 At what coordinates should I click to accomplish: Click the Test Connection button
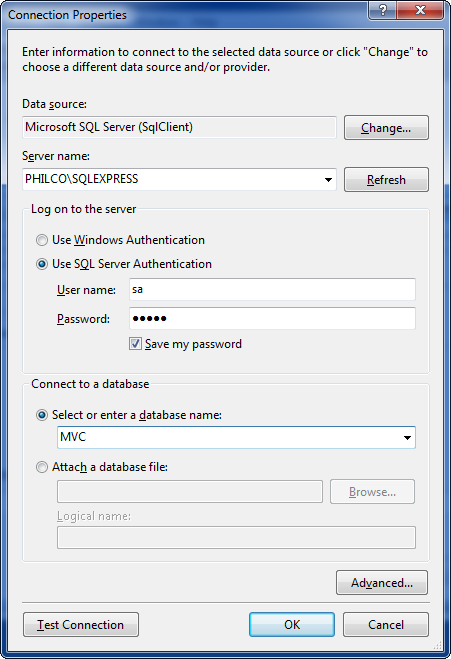pos(81,625)
